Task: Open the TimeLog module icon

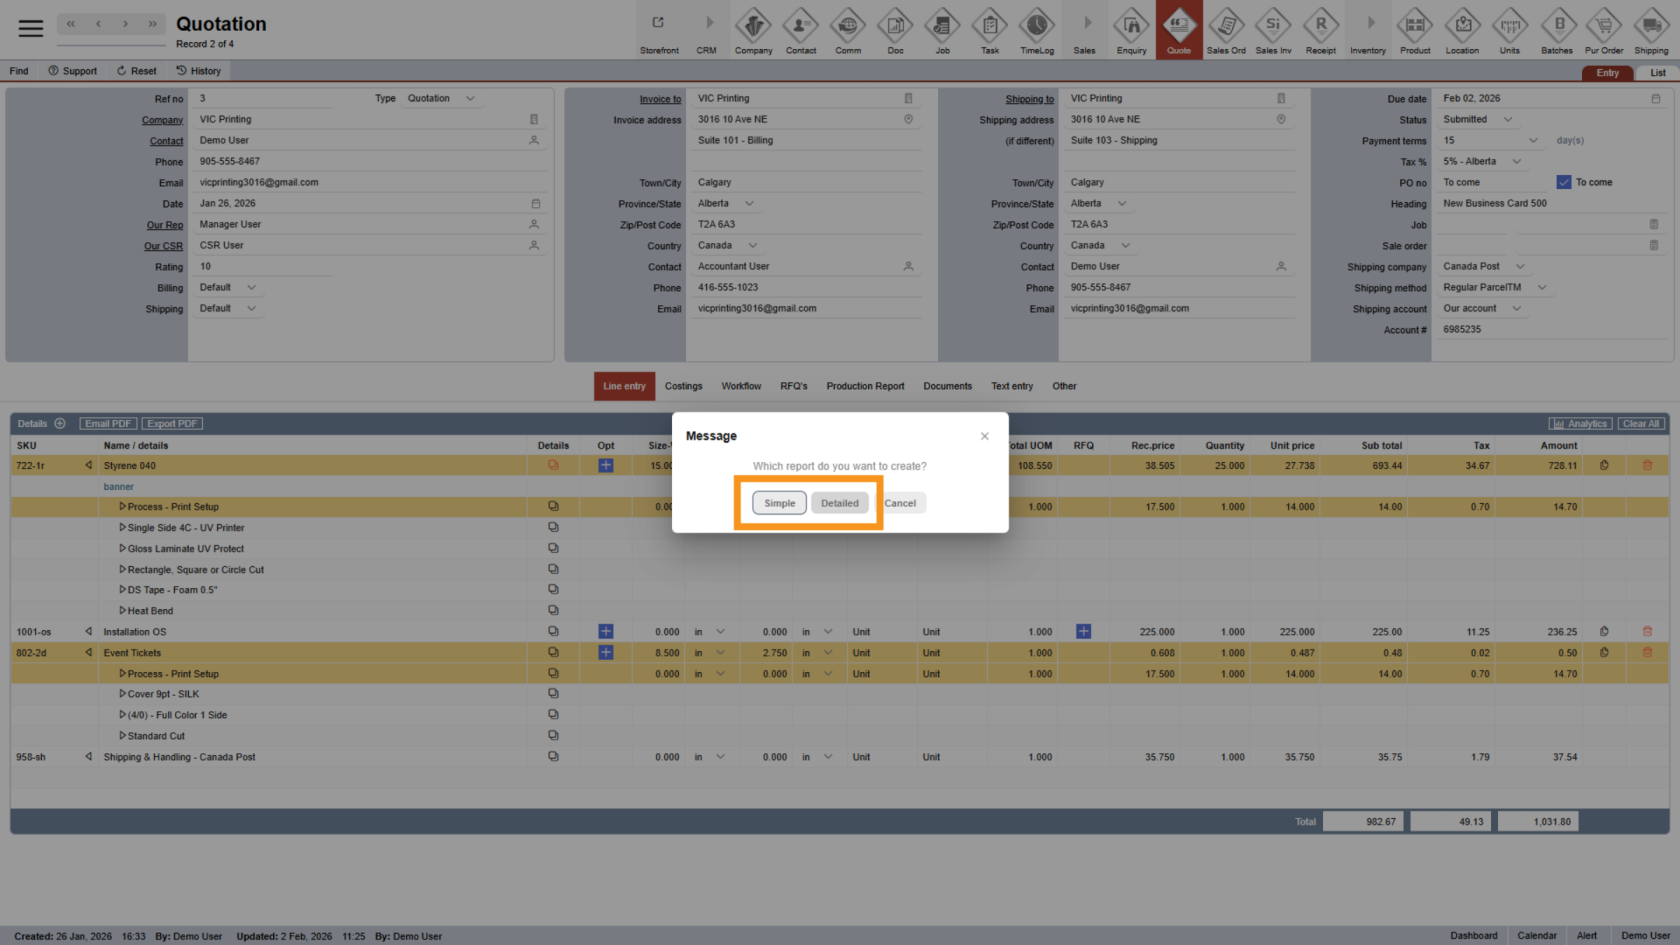Action: click(x=1036, y=30)
